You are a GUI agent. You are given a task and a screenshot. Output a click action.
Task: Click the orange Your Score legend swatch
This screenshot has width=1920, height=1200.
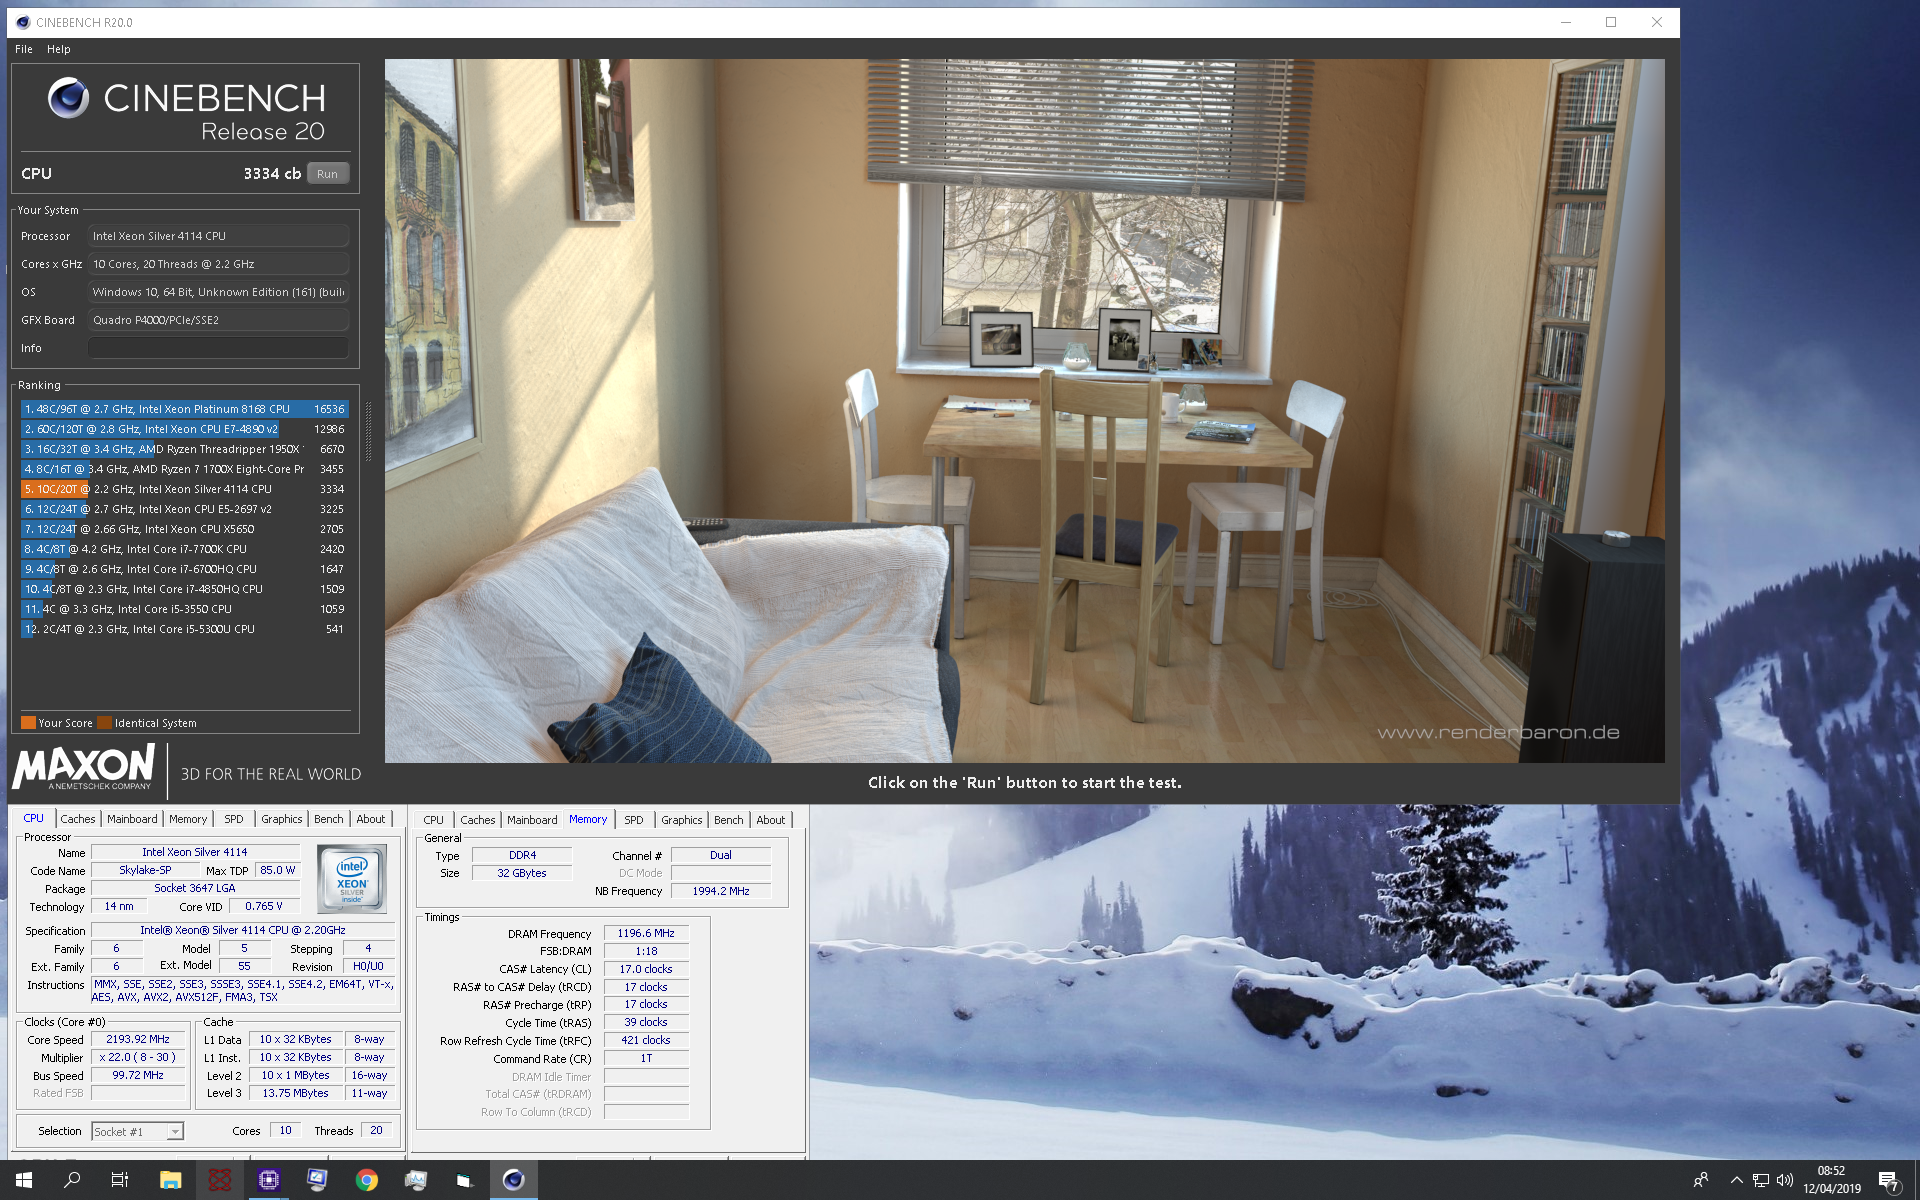click(28, 723)
